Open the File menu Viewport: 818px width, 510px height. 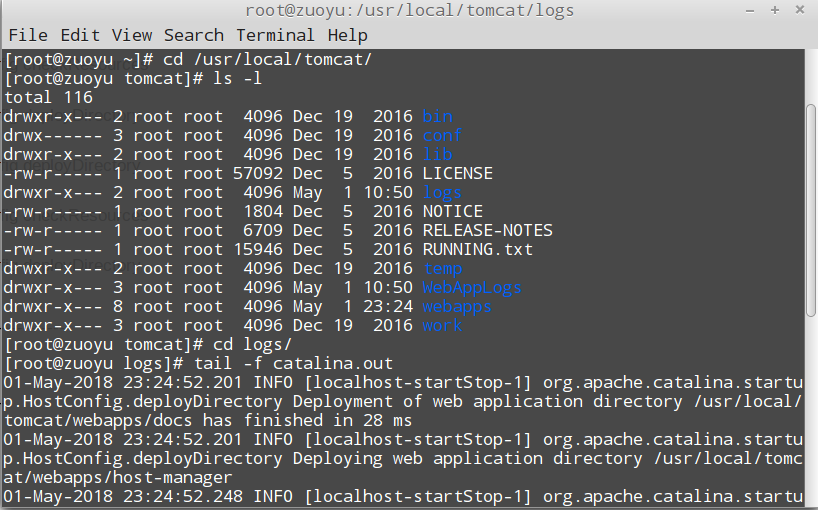click(27, 35)
